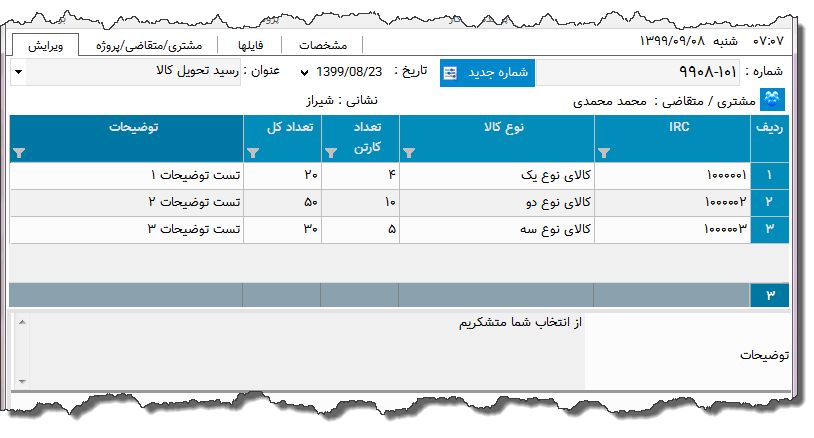Filter the تعداد کل column
The image size is (814, 438).
pos(253,153)
